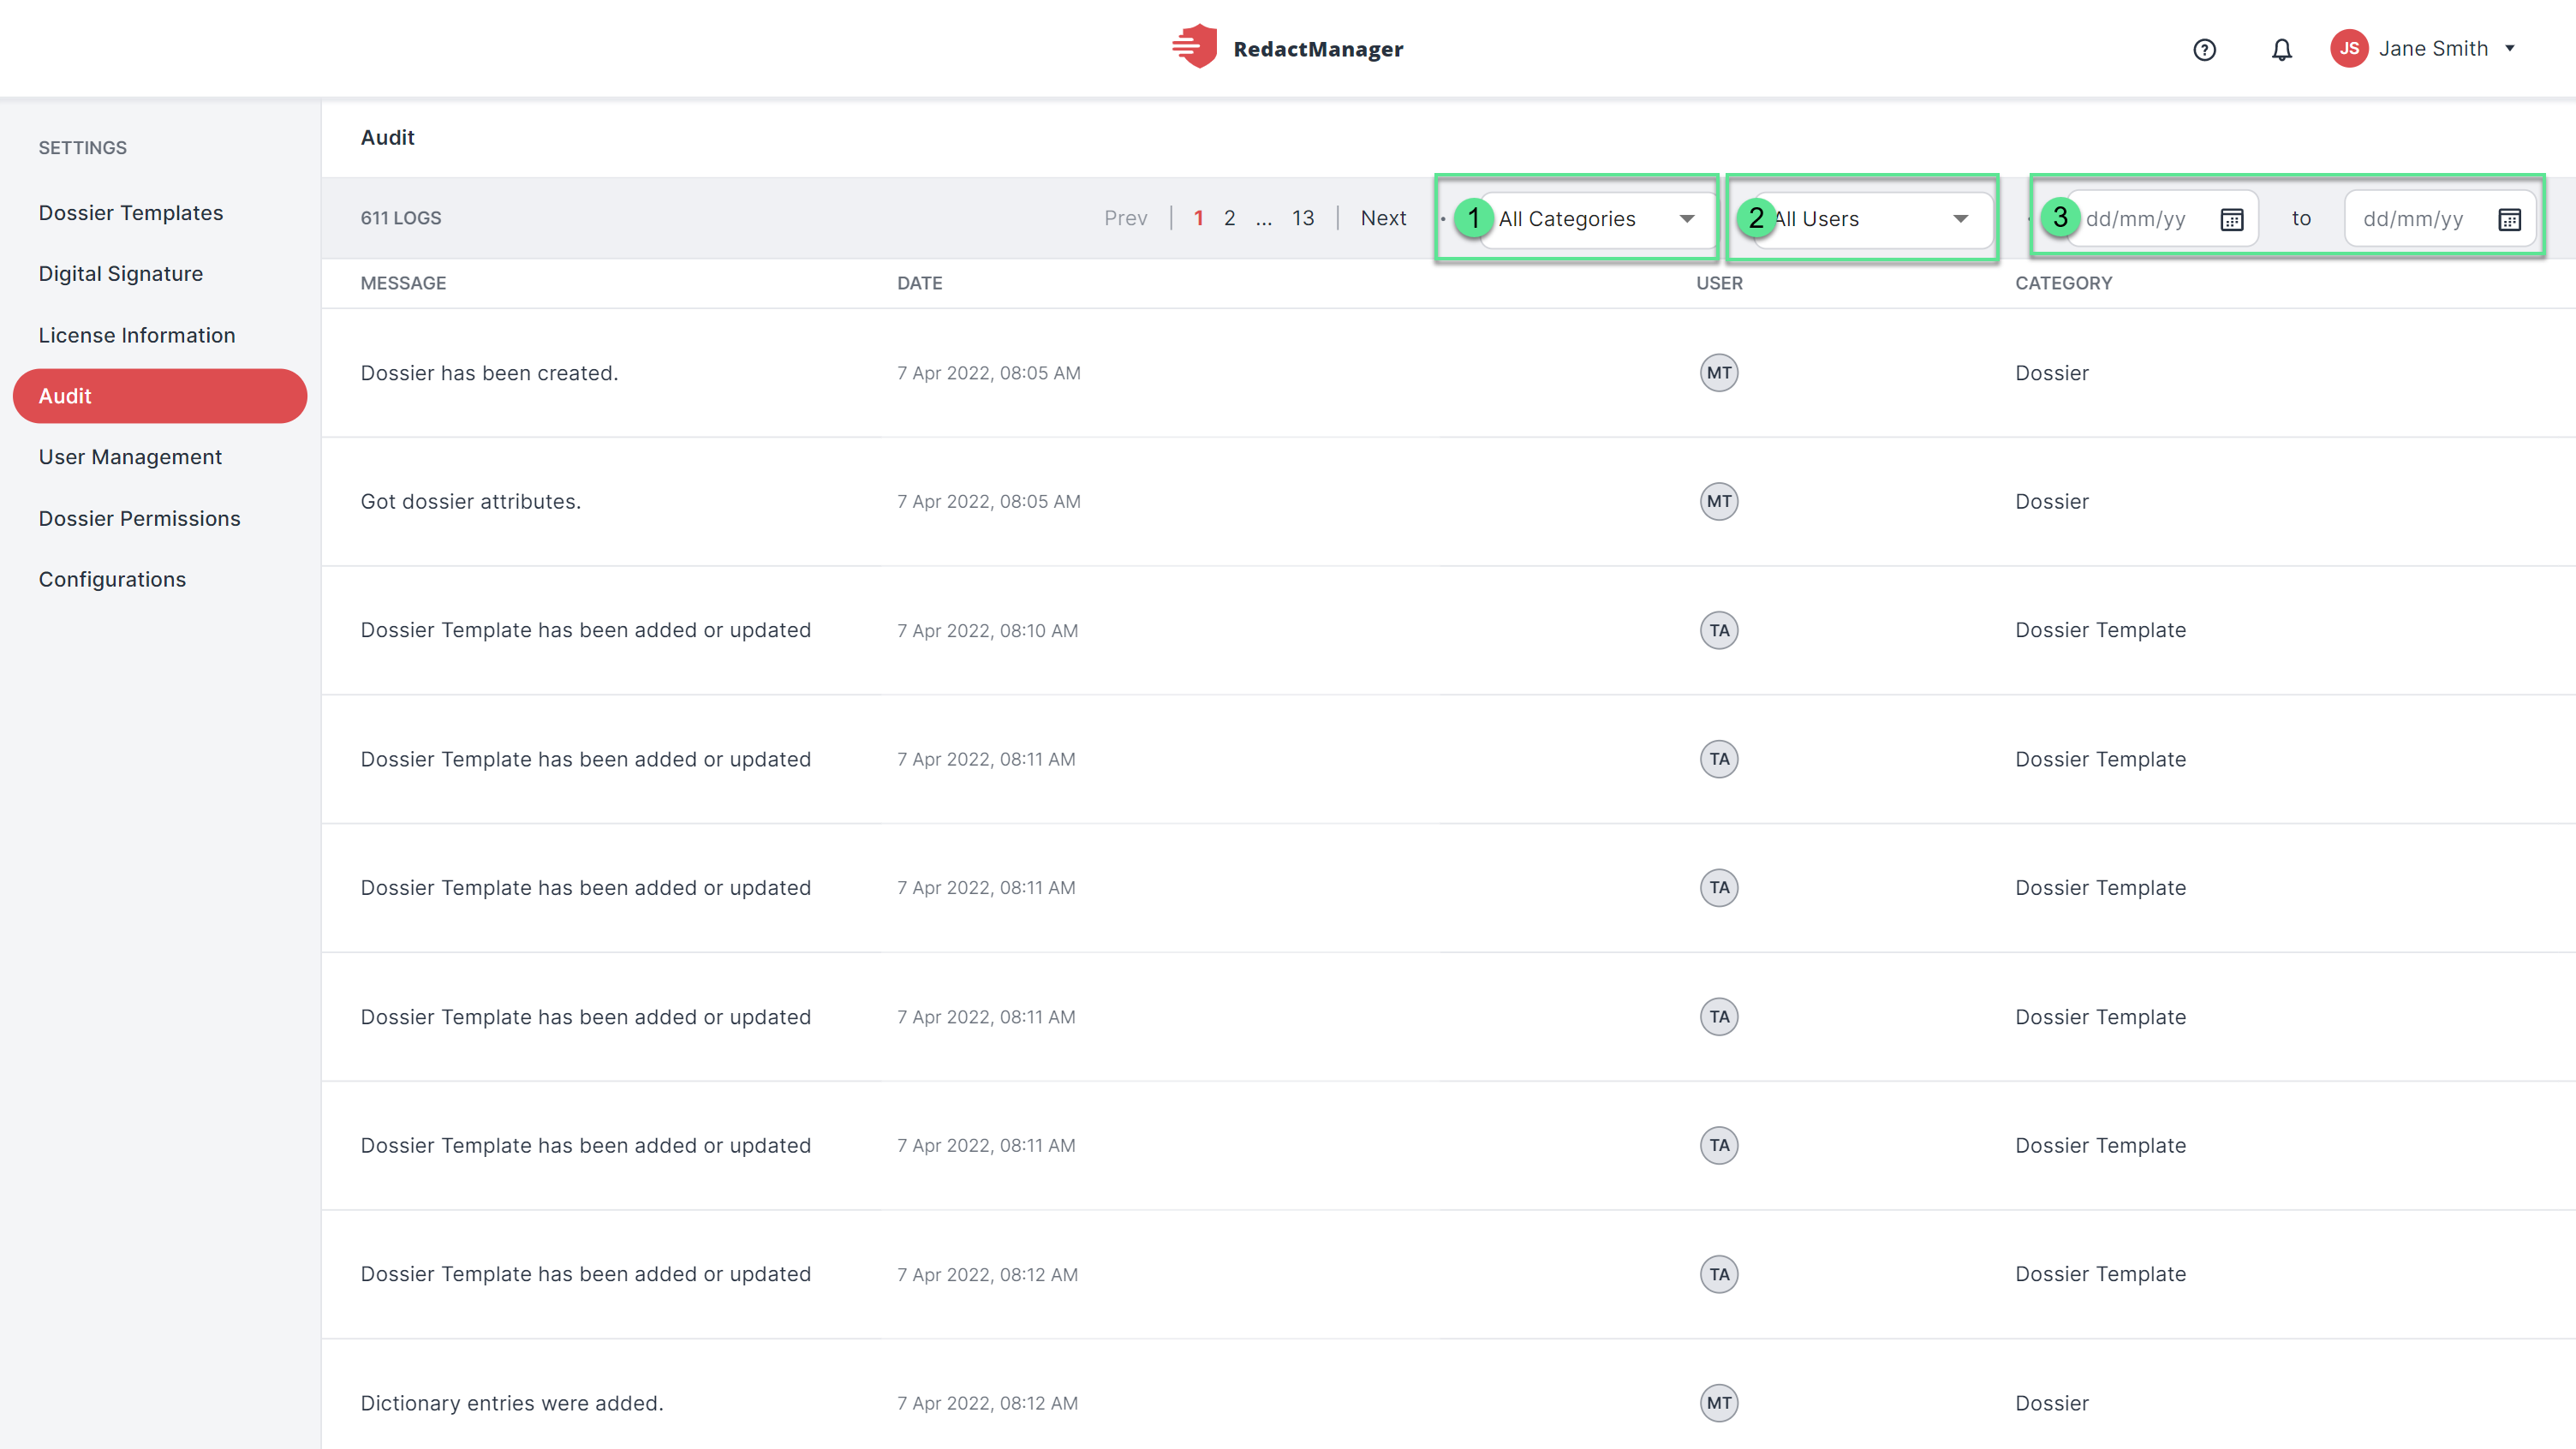Open Dossier Permissions settings
Screen dimensions: 2576x1449
[x=139, y=518]
